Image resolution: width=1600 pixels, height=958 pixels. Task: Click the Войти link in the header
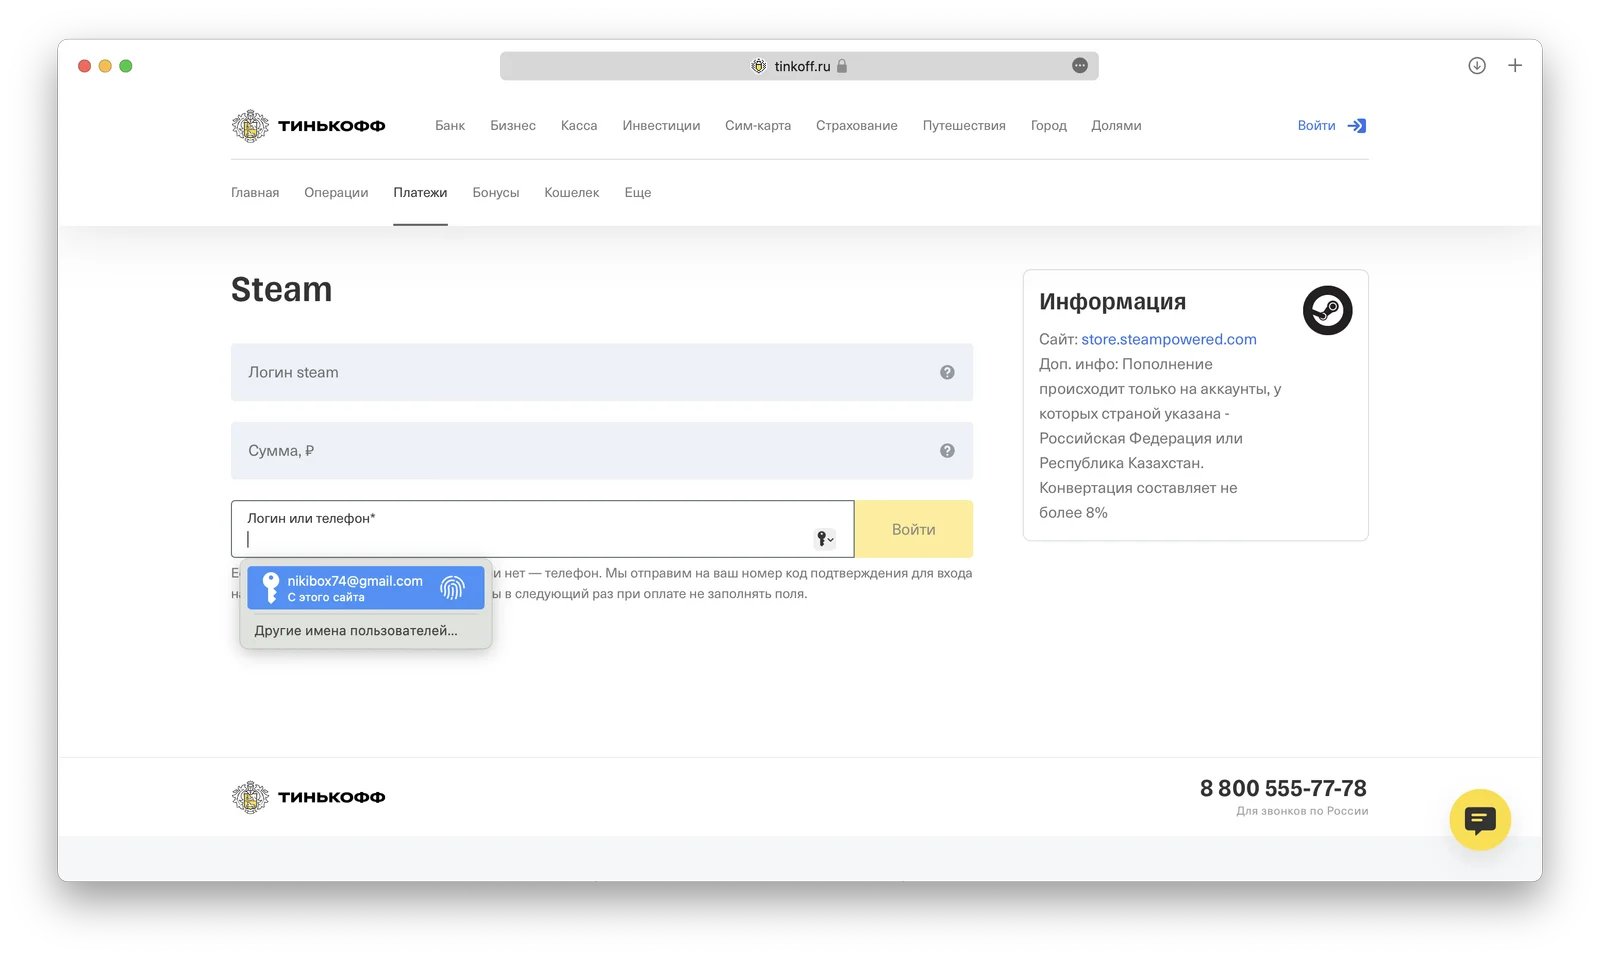(x=1316, y=126)
